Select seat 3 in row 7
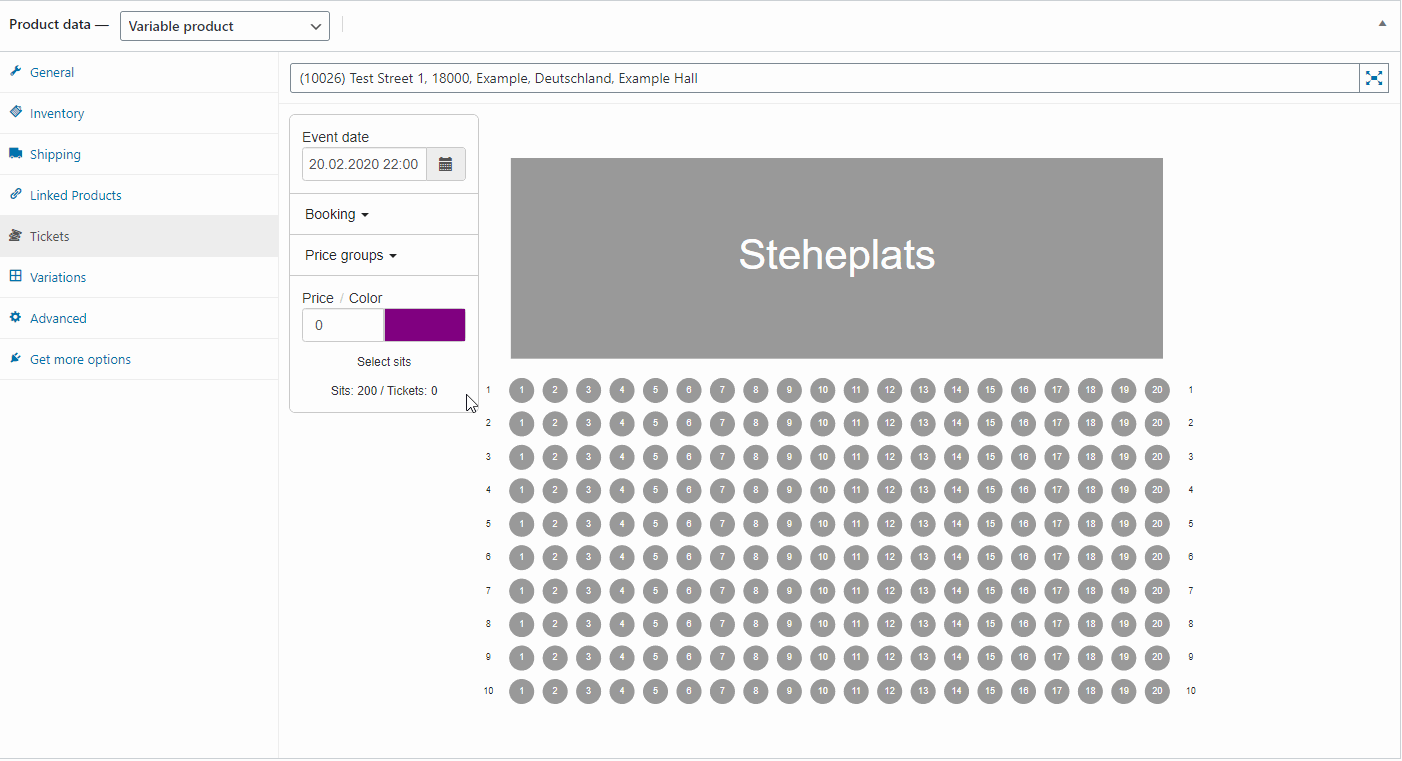Viewport: 1402px width, 761px height. (588, 591)
